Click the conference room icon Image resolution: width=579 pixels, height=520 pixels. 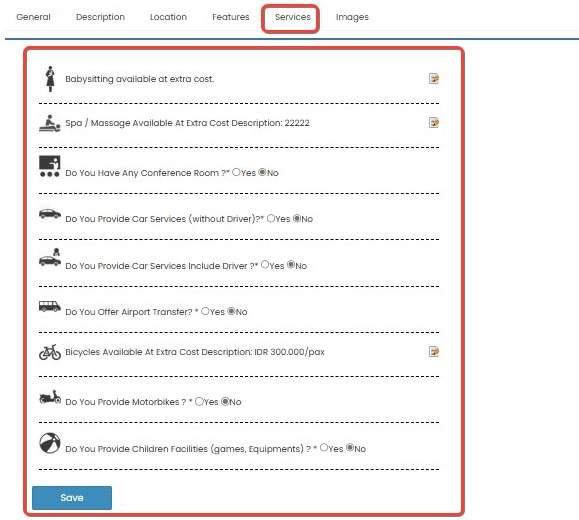coord(49,166)
